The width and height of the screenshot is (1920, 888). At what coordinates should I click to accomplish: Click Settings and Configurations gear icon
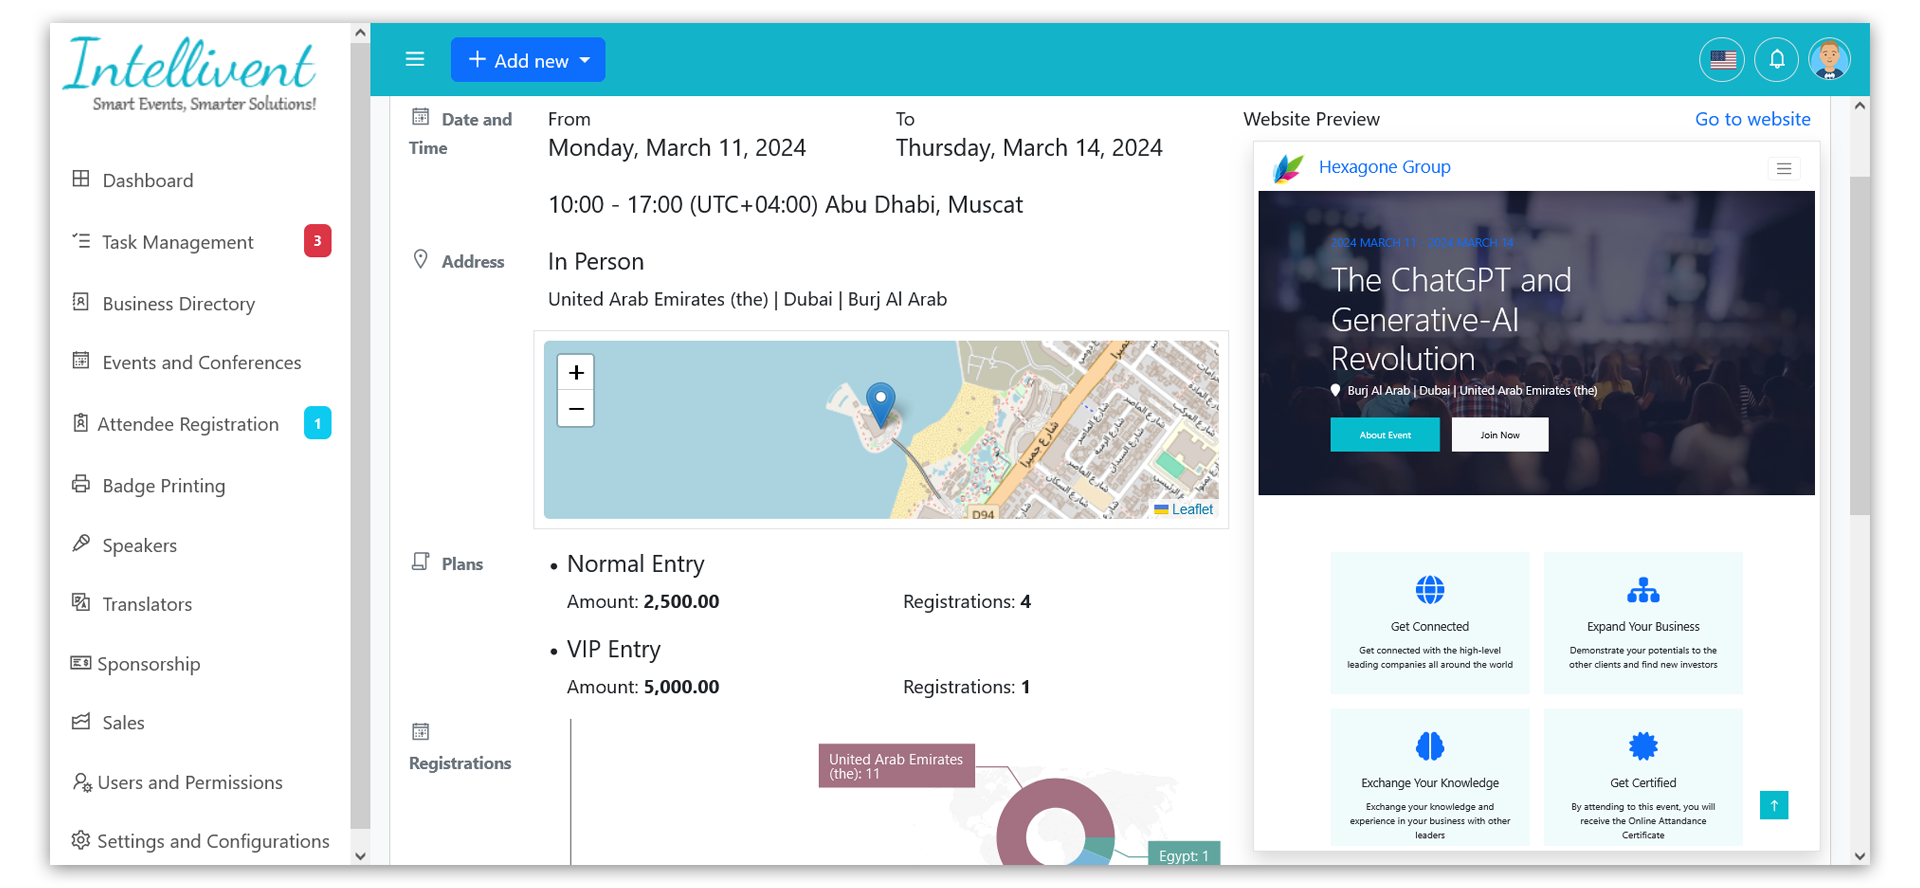81,840
